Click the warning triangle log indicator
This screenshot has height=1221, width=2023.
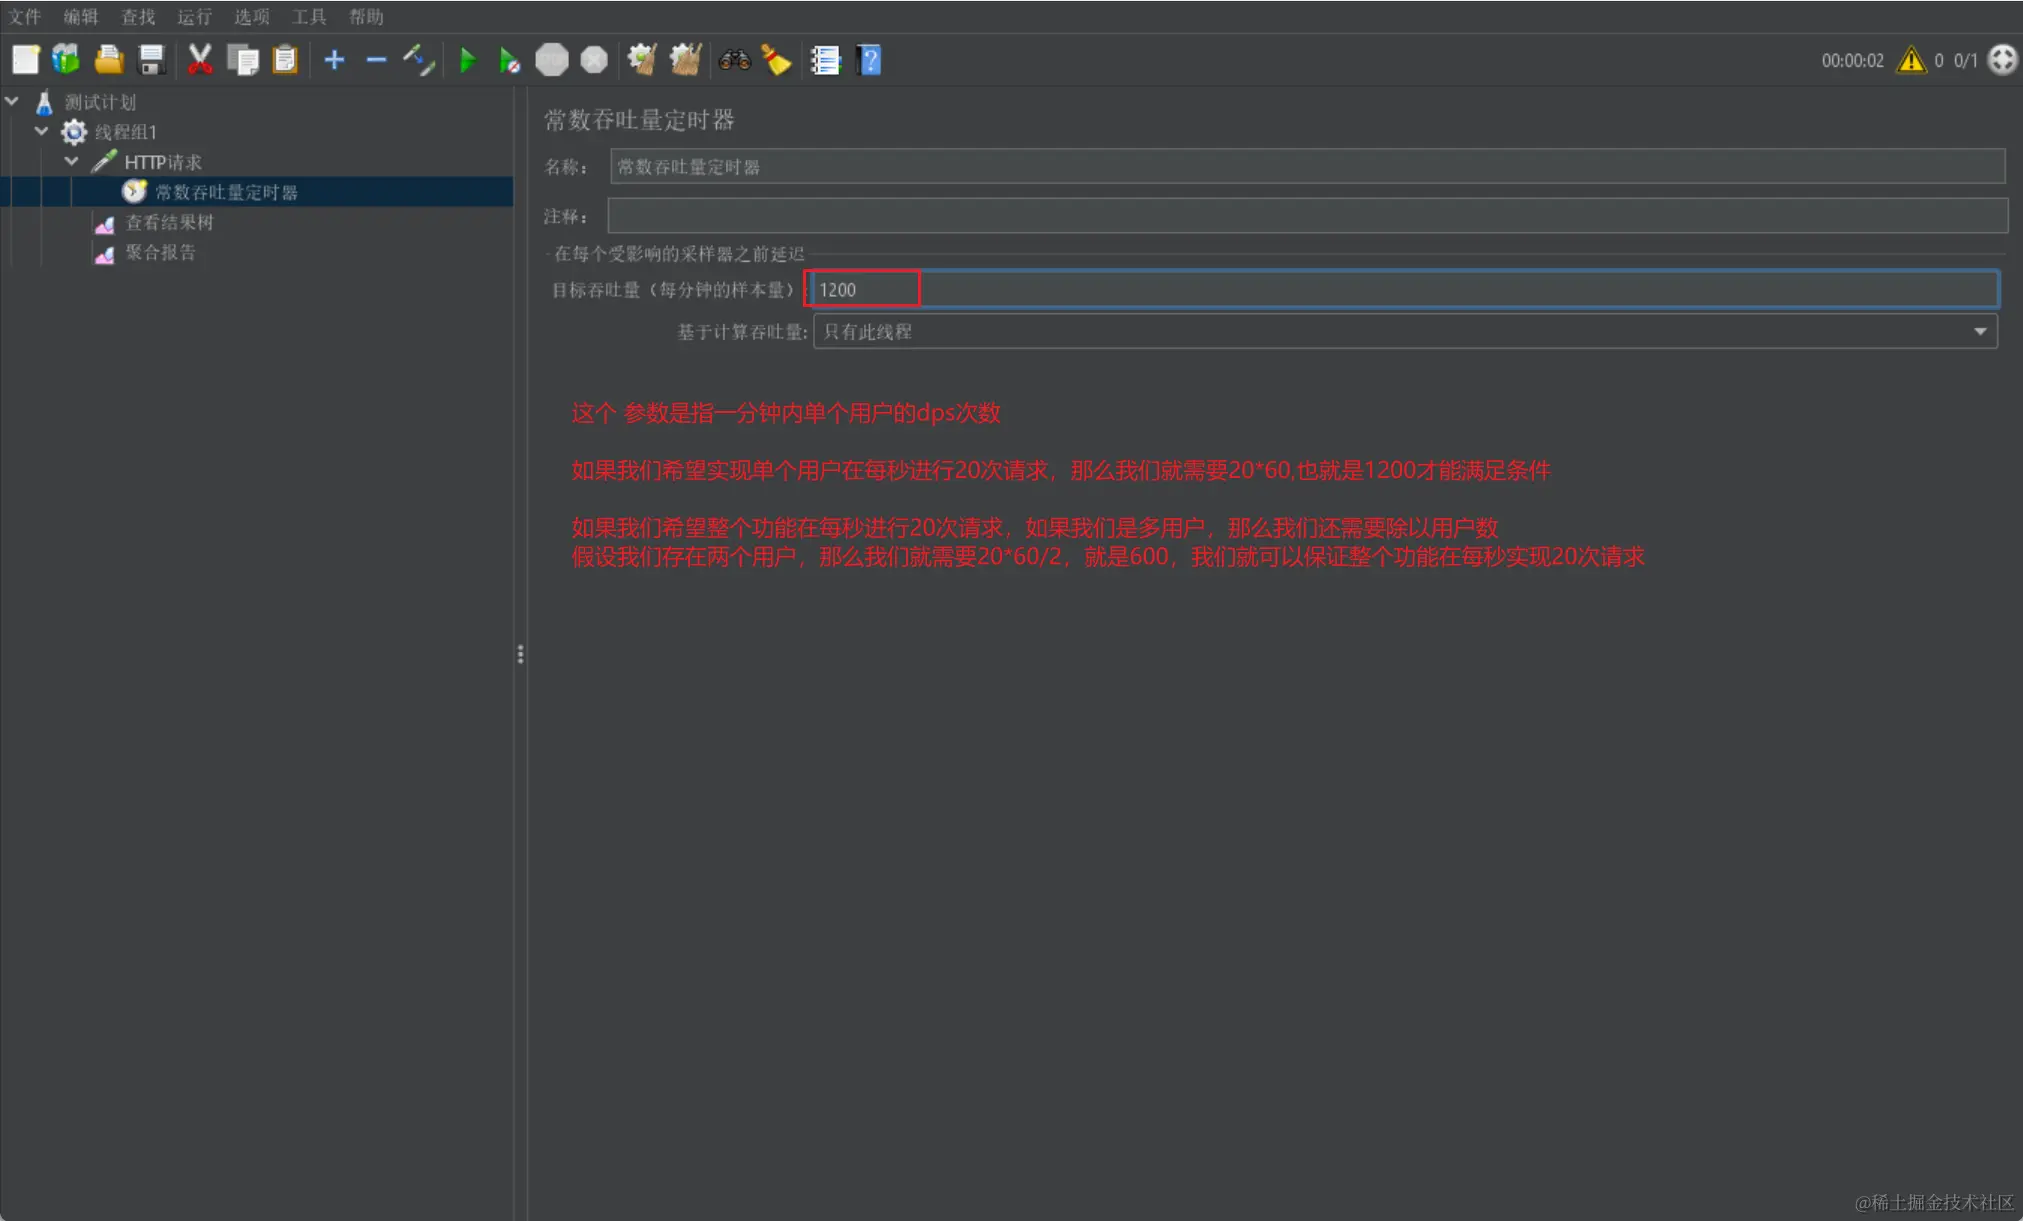tap(1911, 60)
